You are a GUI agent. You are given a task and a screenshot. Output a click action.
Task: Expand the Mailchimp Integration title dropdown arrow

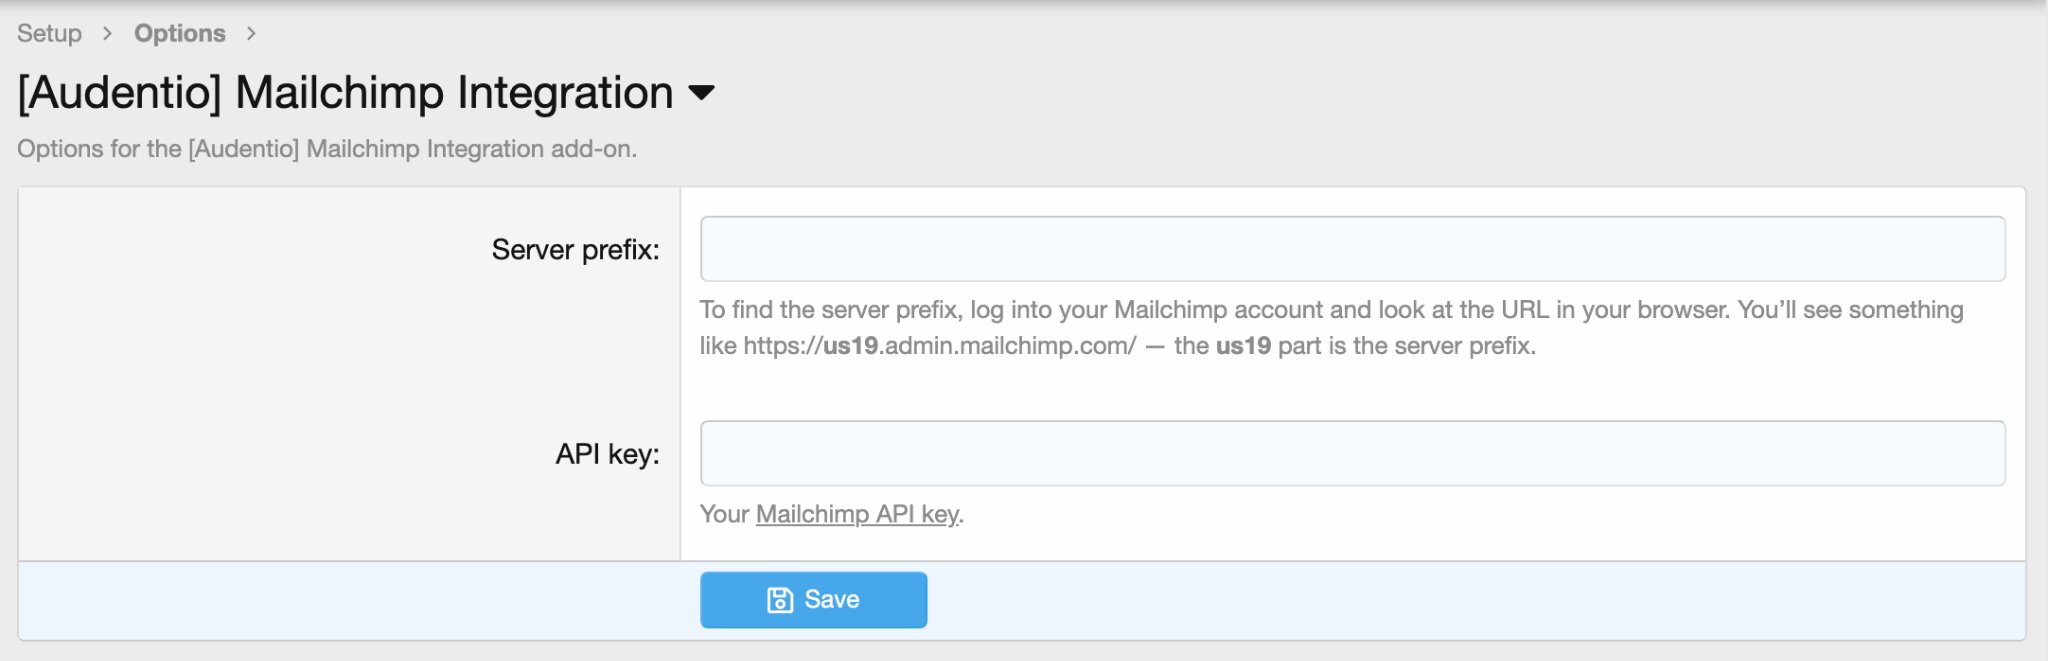pos(702,93)
